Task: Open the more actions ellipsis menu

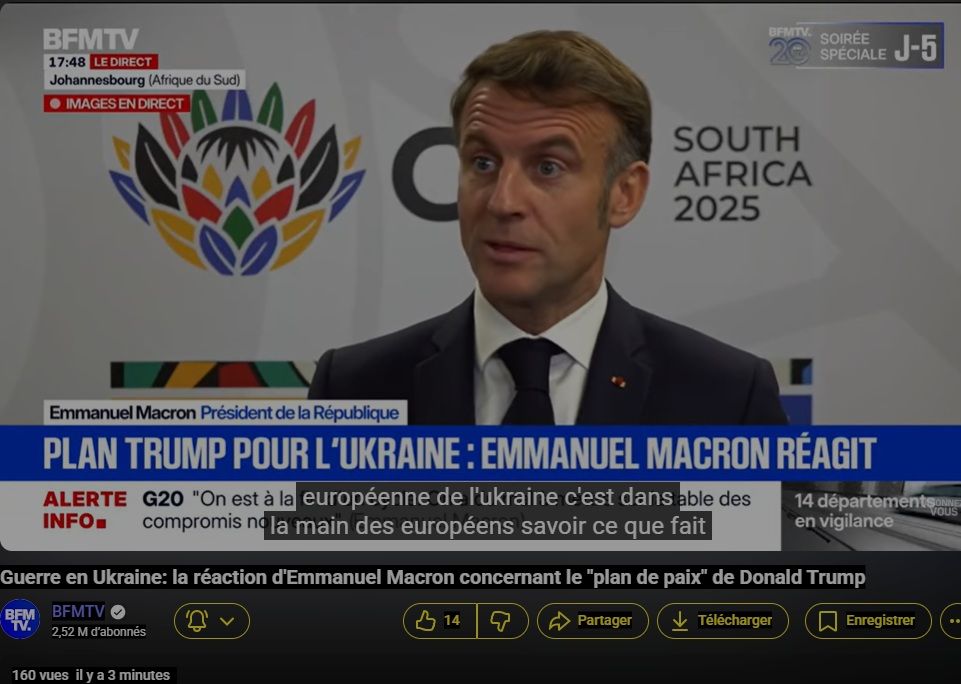Action: coord(953,621)
